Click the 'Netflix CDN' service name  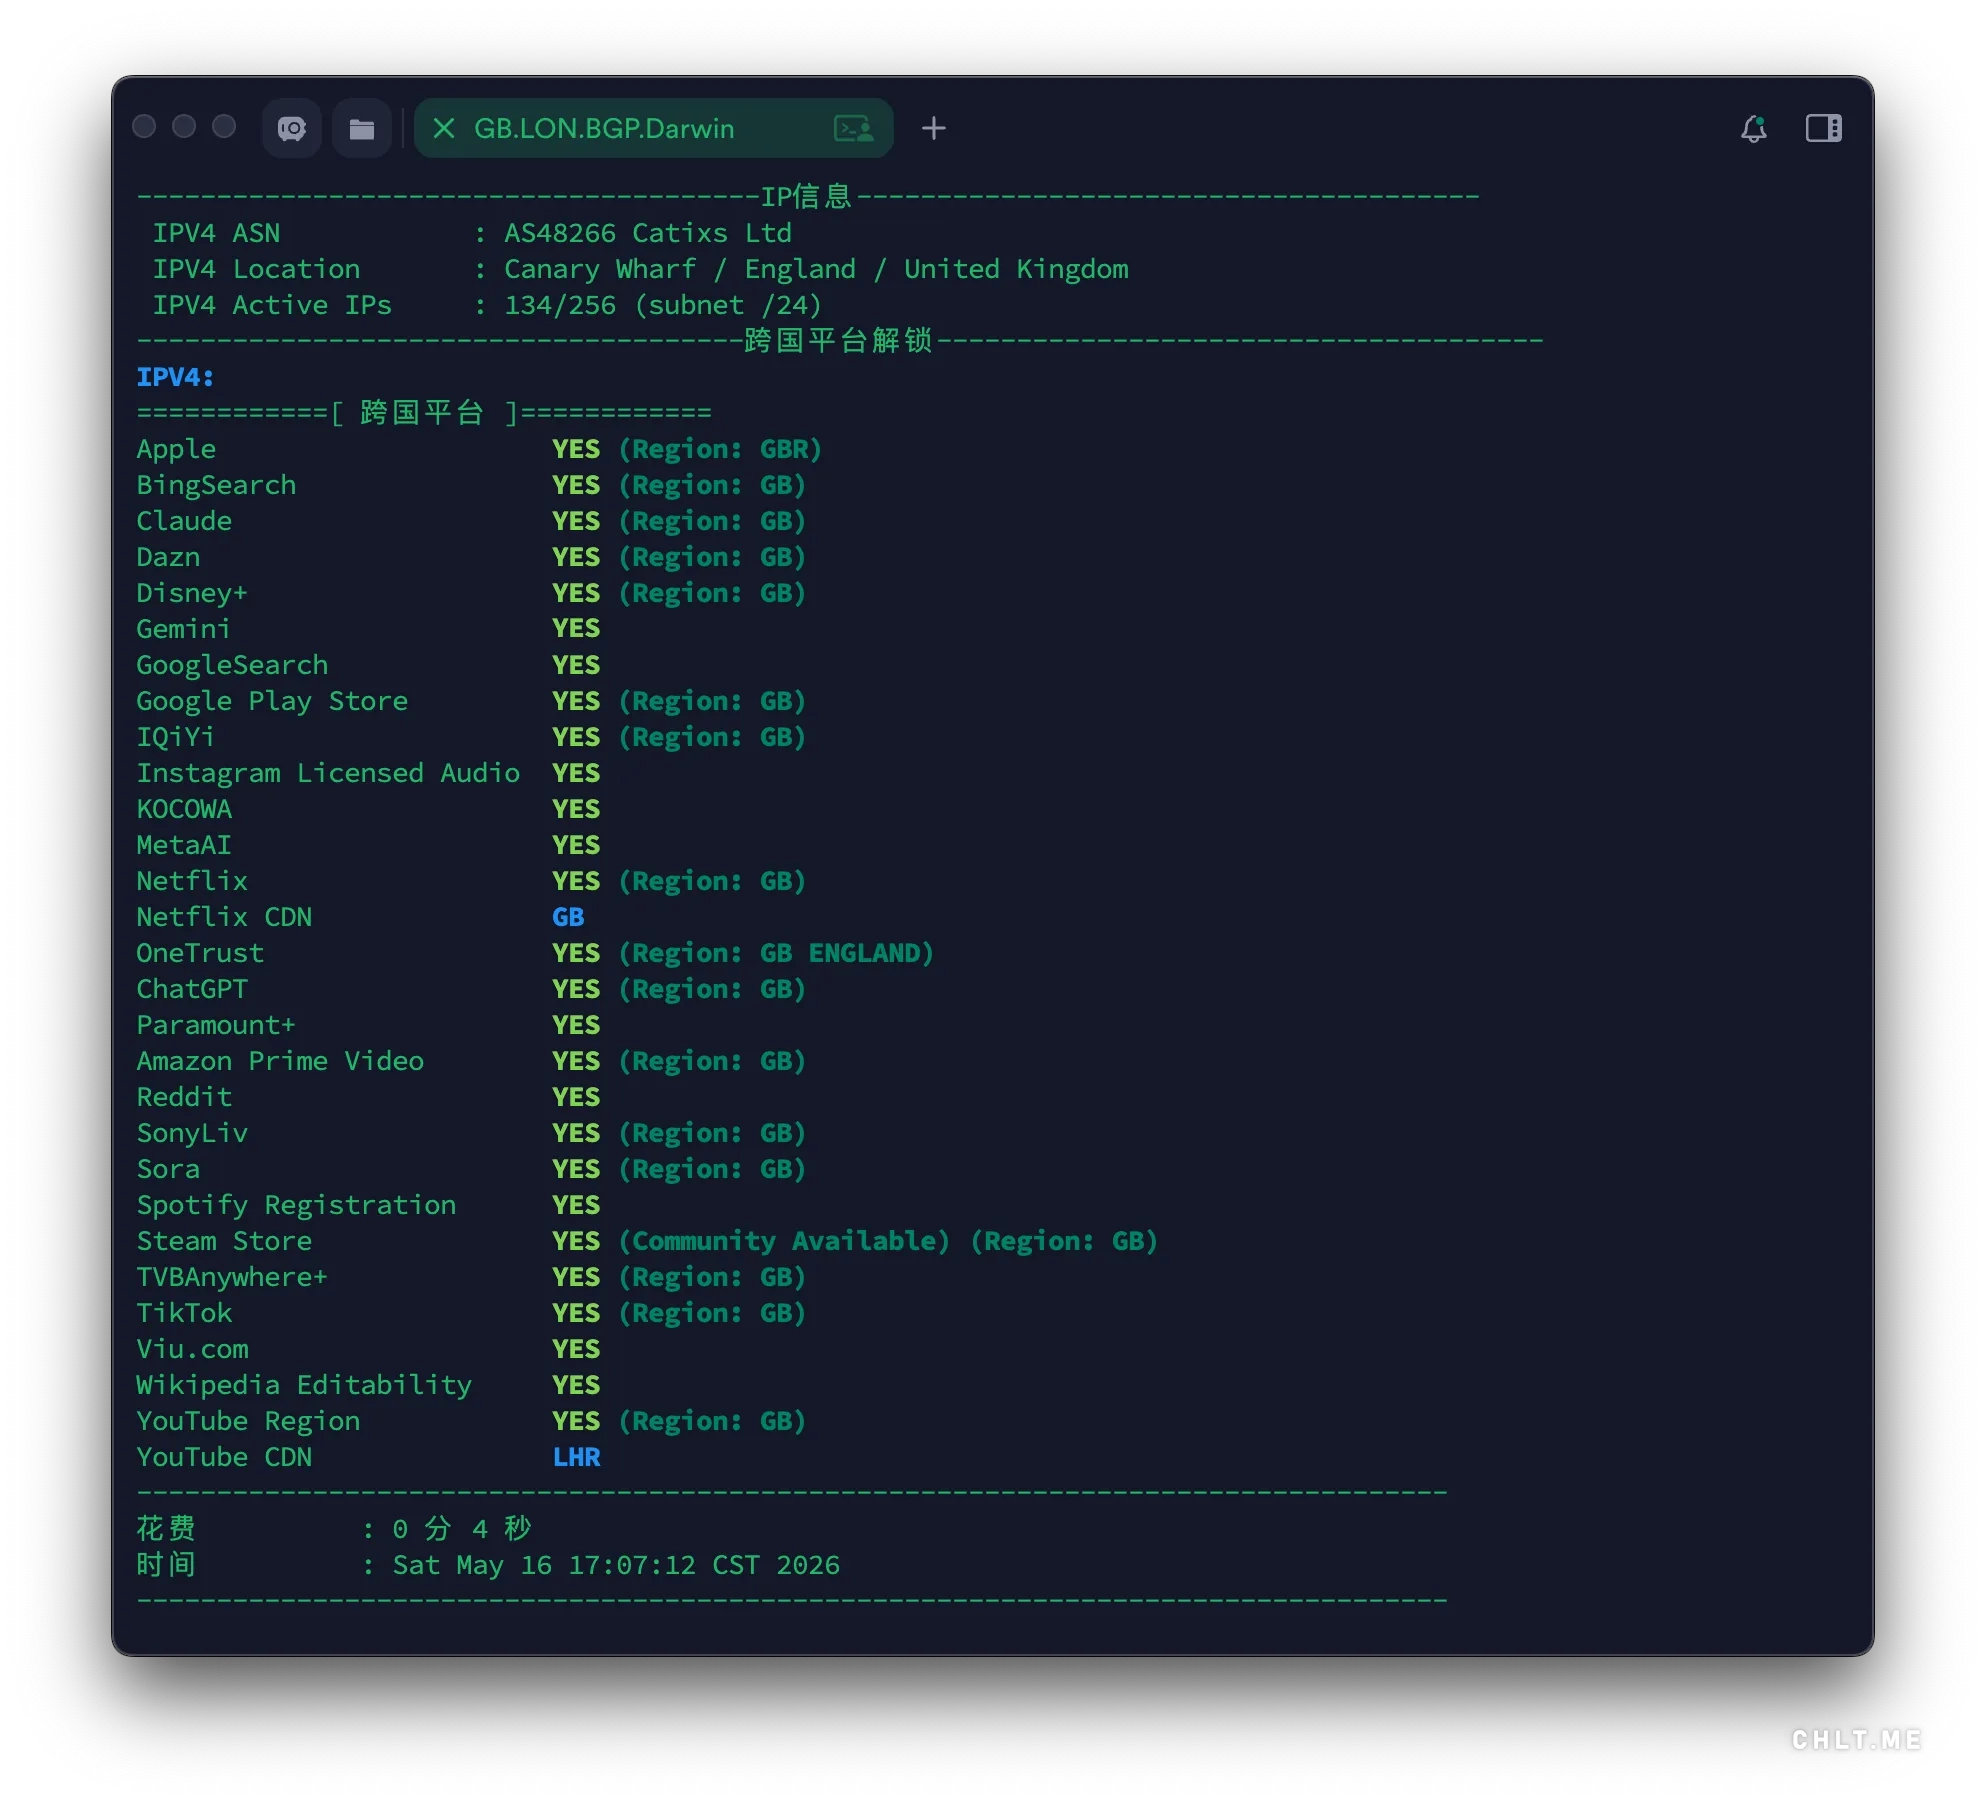click(x=224, y=917)
